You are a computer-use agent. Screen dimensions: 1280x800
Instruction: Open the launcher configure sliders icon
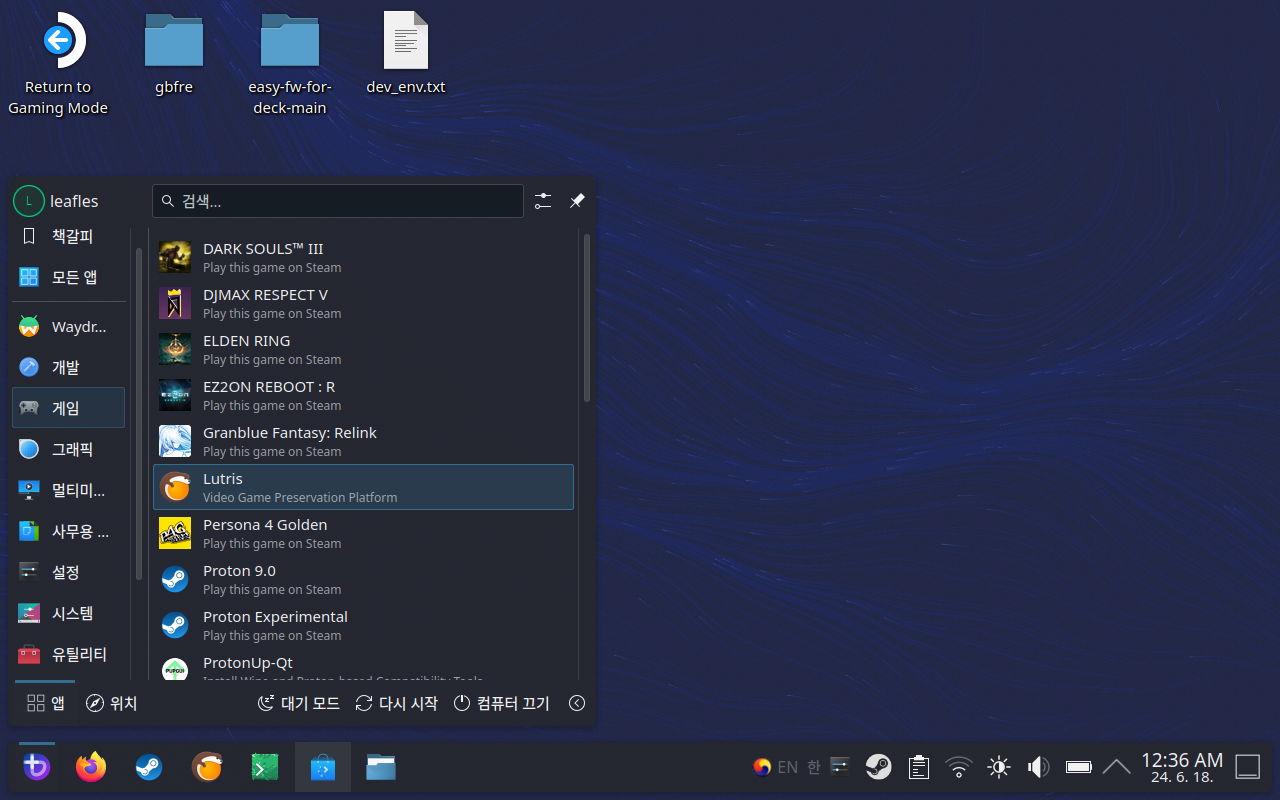coord(543,201)
